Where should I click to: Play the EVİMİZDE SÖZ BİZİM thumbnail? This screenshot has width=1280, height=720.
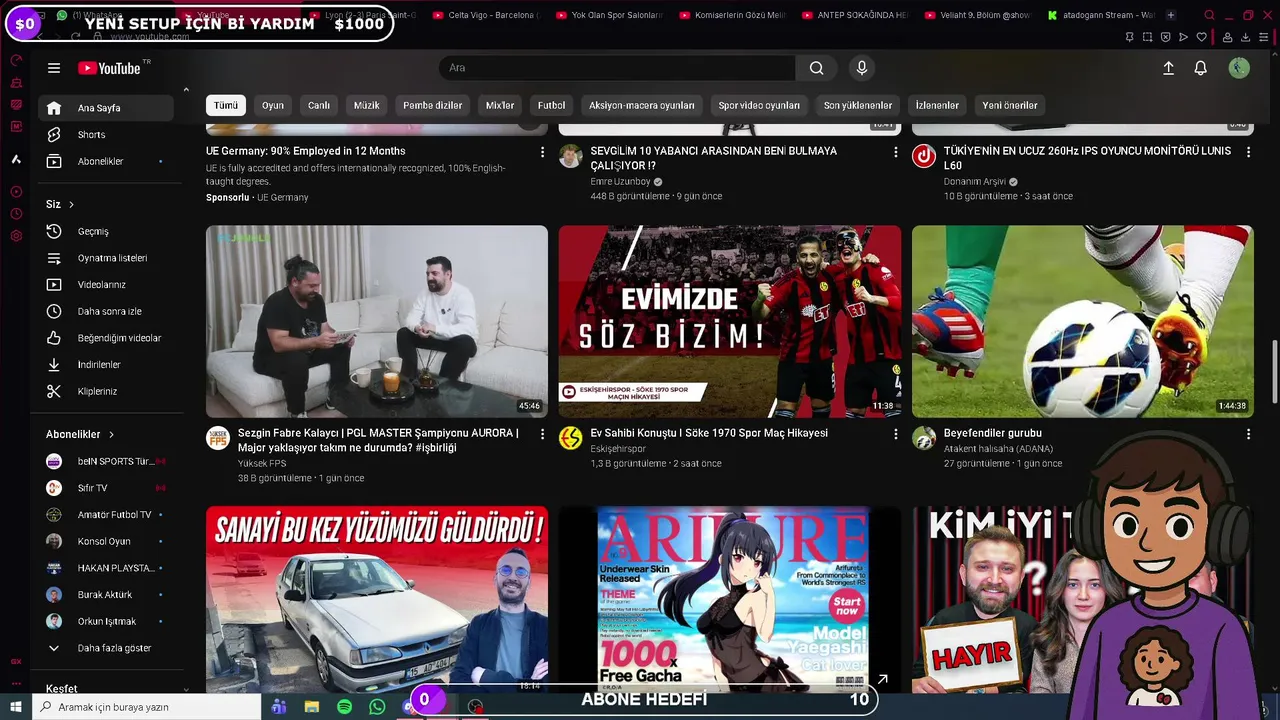tap(730, 321)
